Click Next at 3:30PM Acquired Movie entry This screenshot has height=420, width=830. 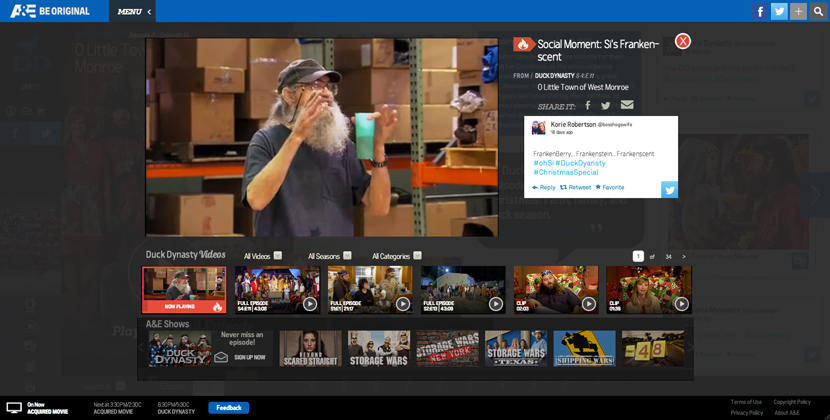point(118,408)
